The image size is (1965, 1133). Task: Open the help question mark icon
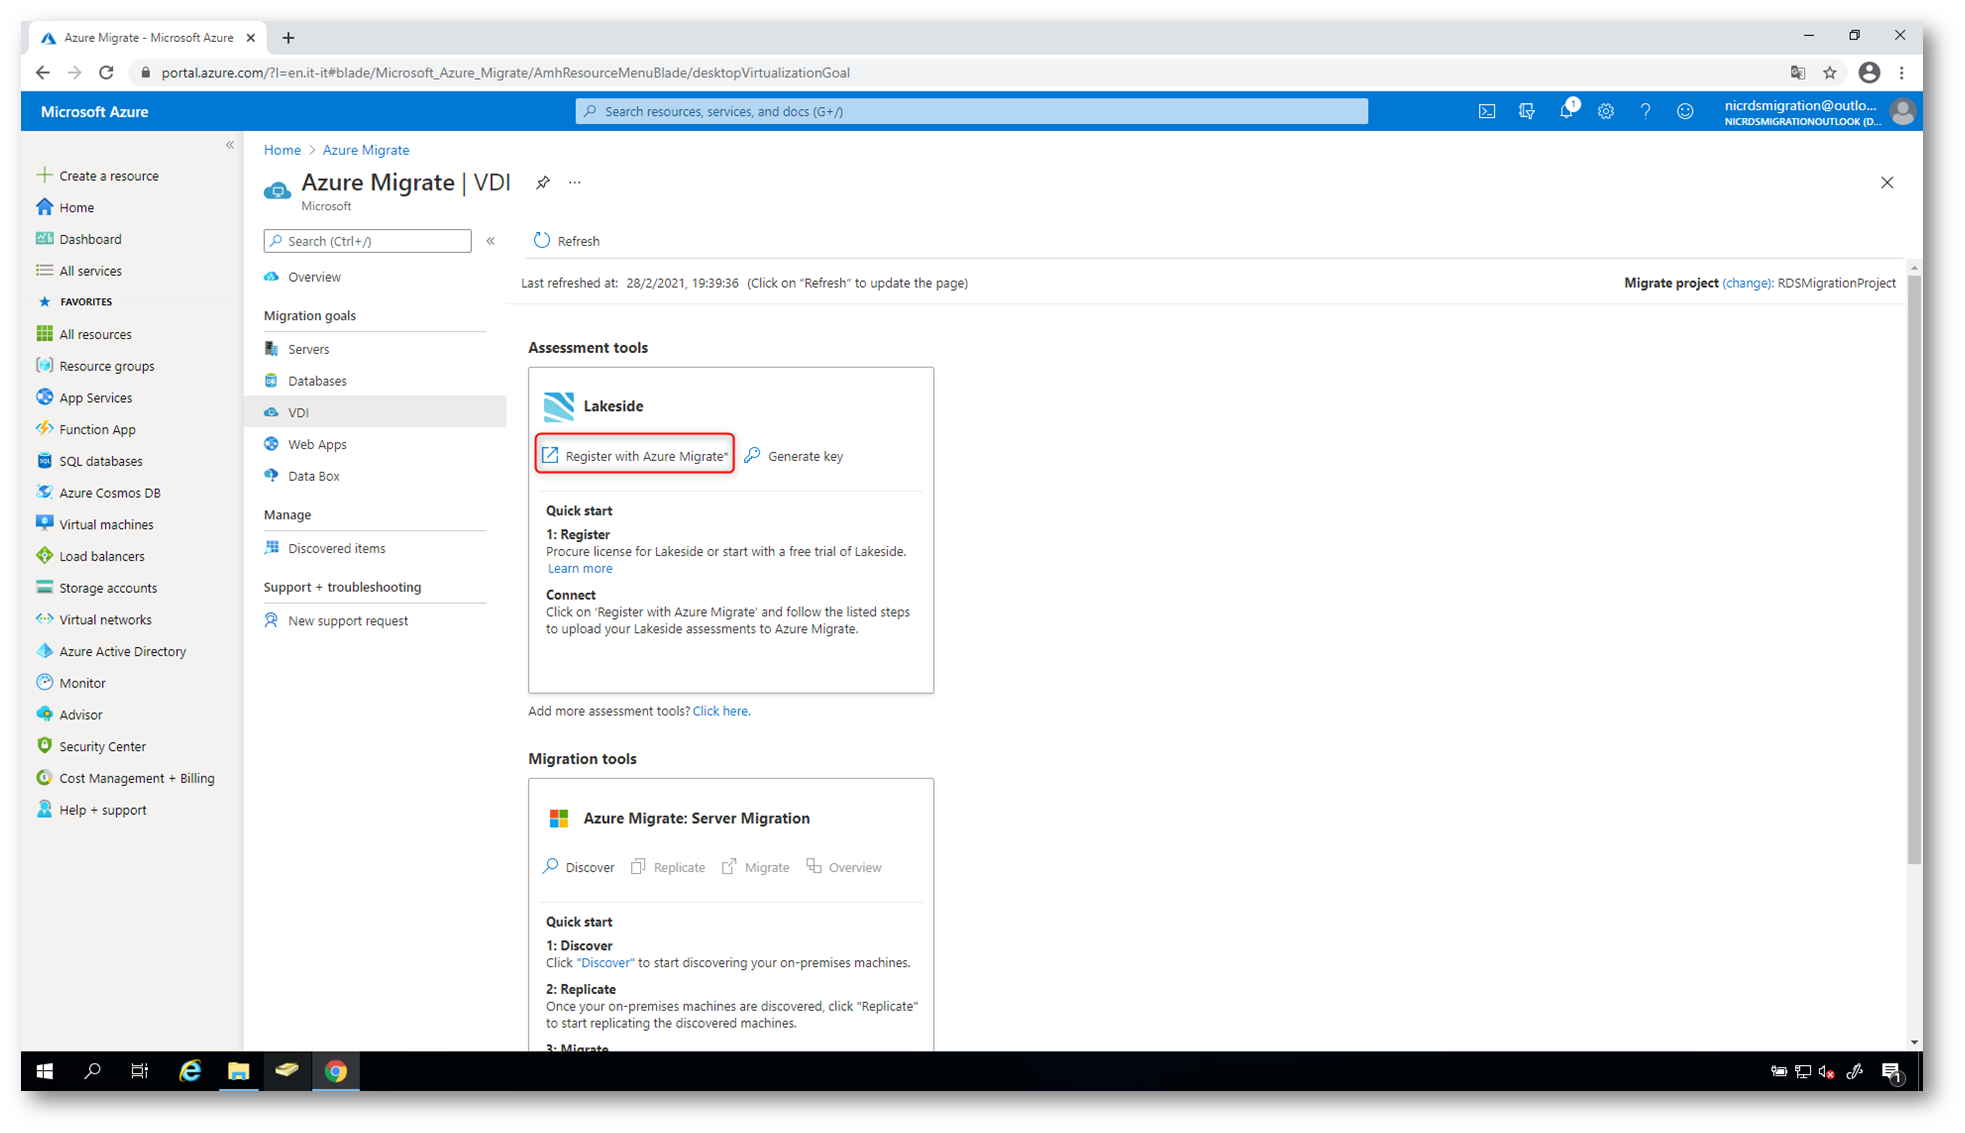pos(1645,112)
